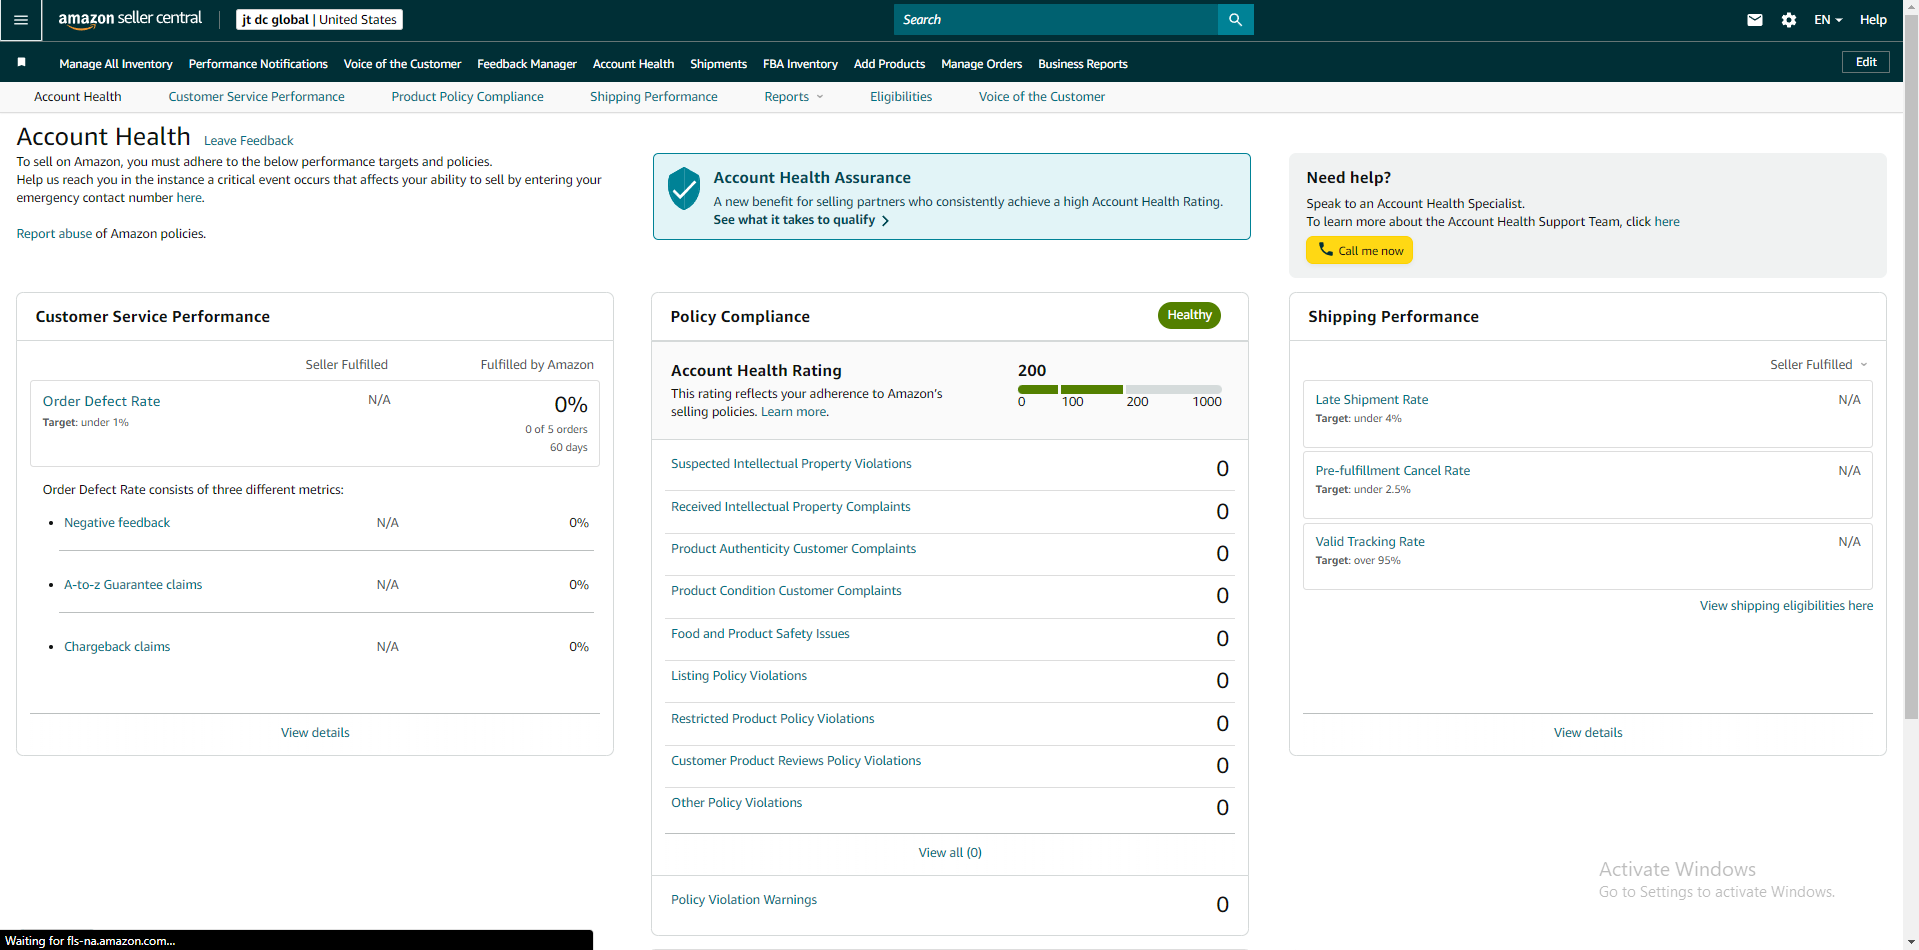Select Account Health in the bookmark bar
The height and width of the screenshot is (950, 1919).
(x=633, y=64)
